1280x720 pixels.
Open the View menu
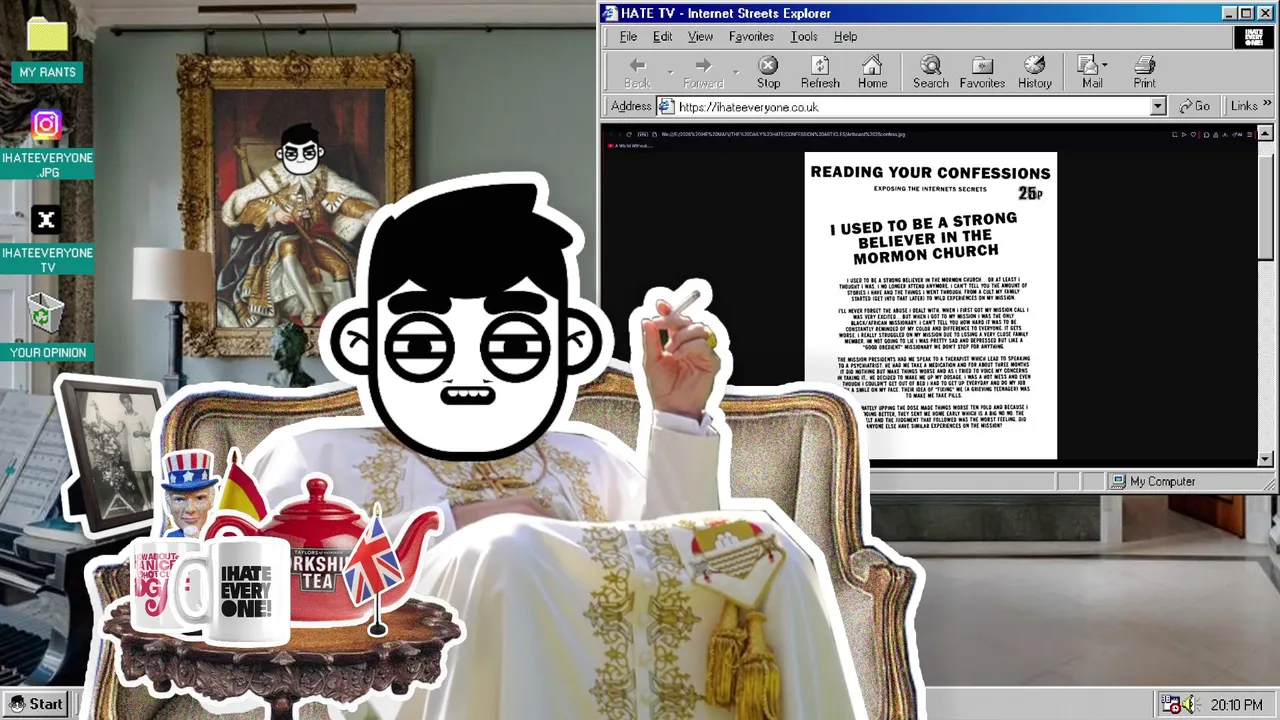tap(700, 37)
